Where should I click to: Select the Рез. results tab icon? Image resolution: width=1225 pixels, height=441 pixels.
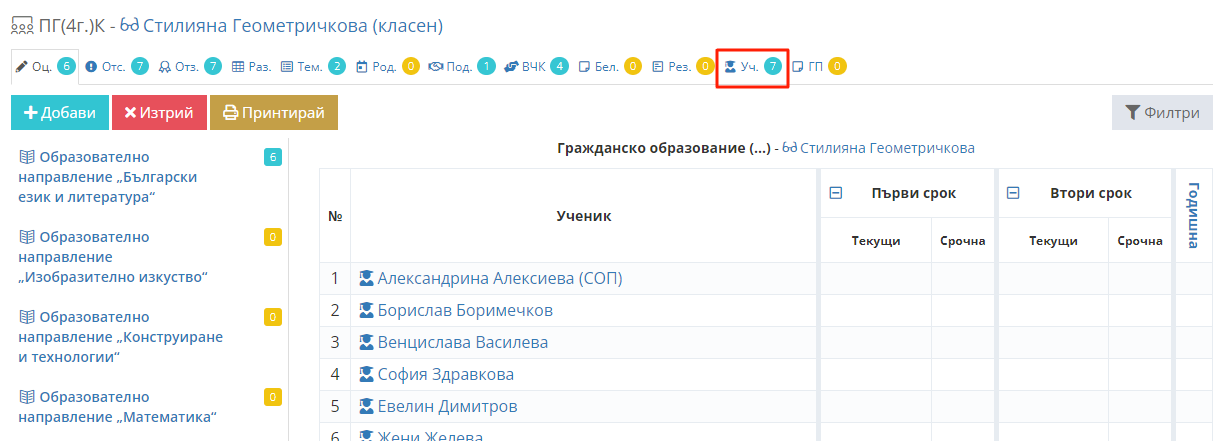click(x=658, y=67)
